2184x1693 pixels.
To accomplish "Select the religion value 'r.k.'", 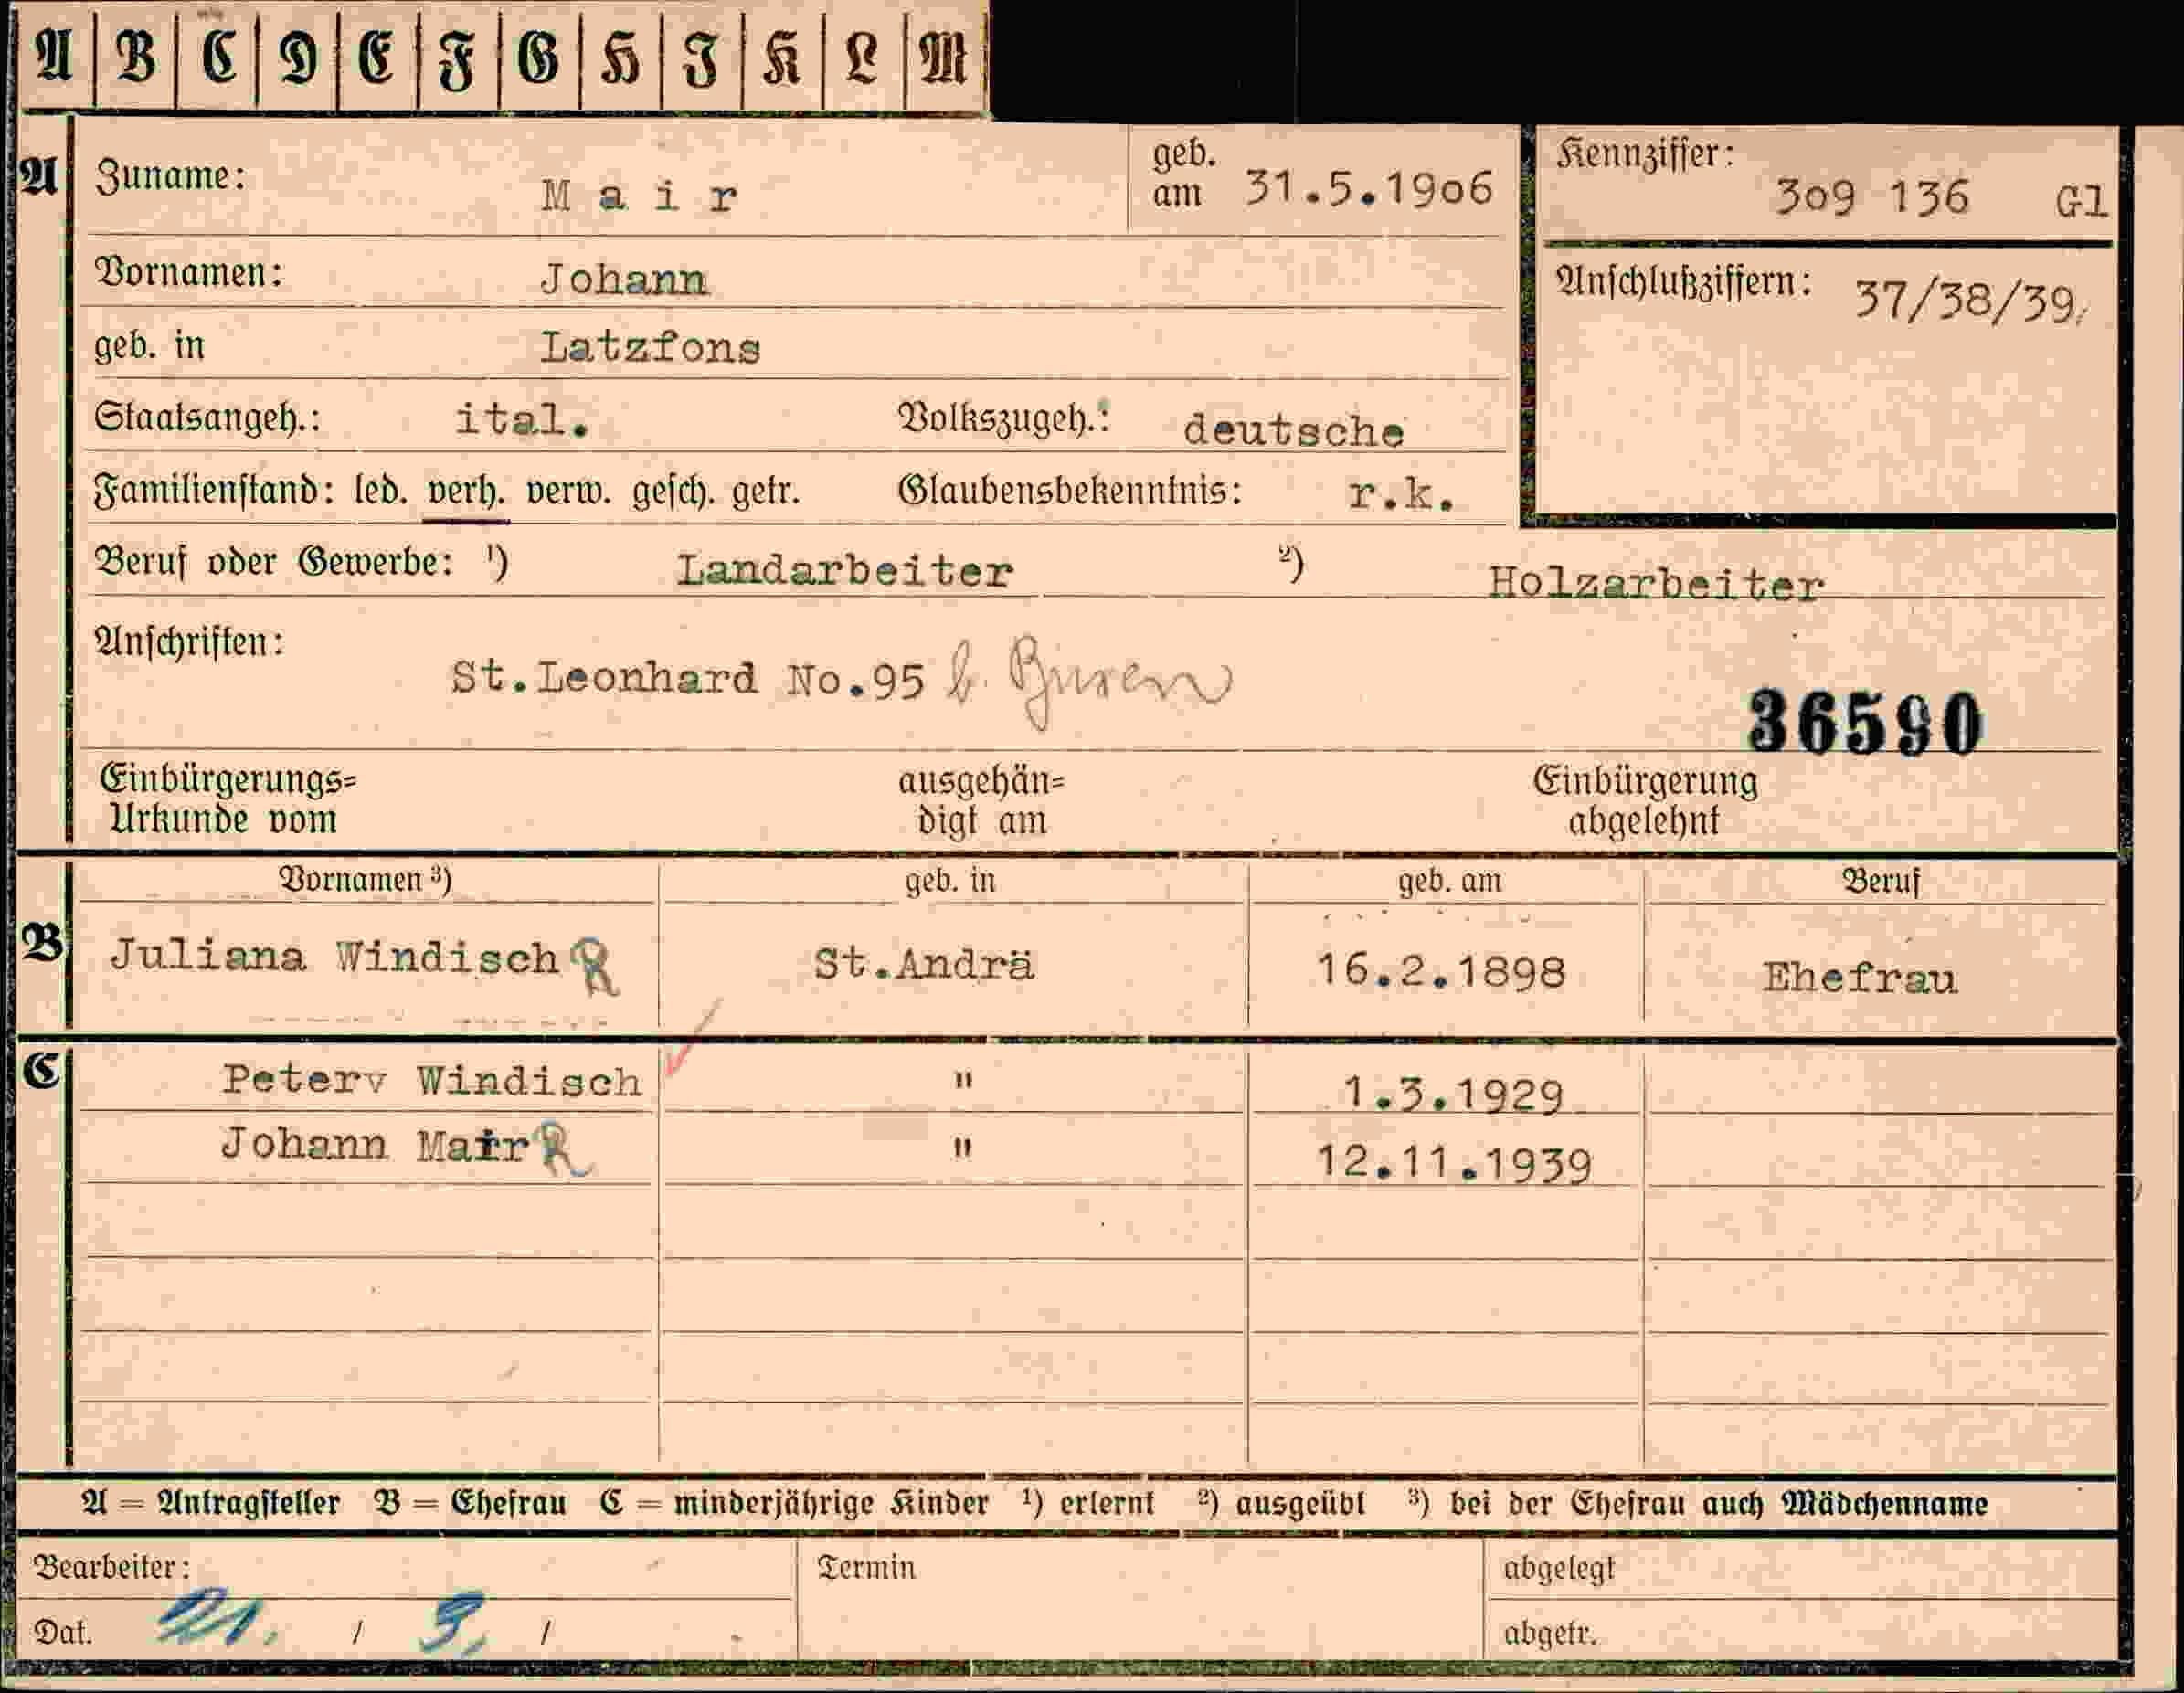I will click(1400, 493).
